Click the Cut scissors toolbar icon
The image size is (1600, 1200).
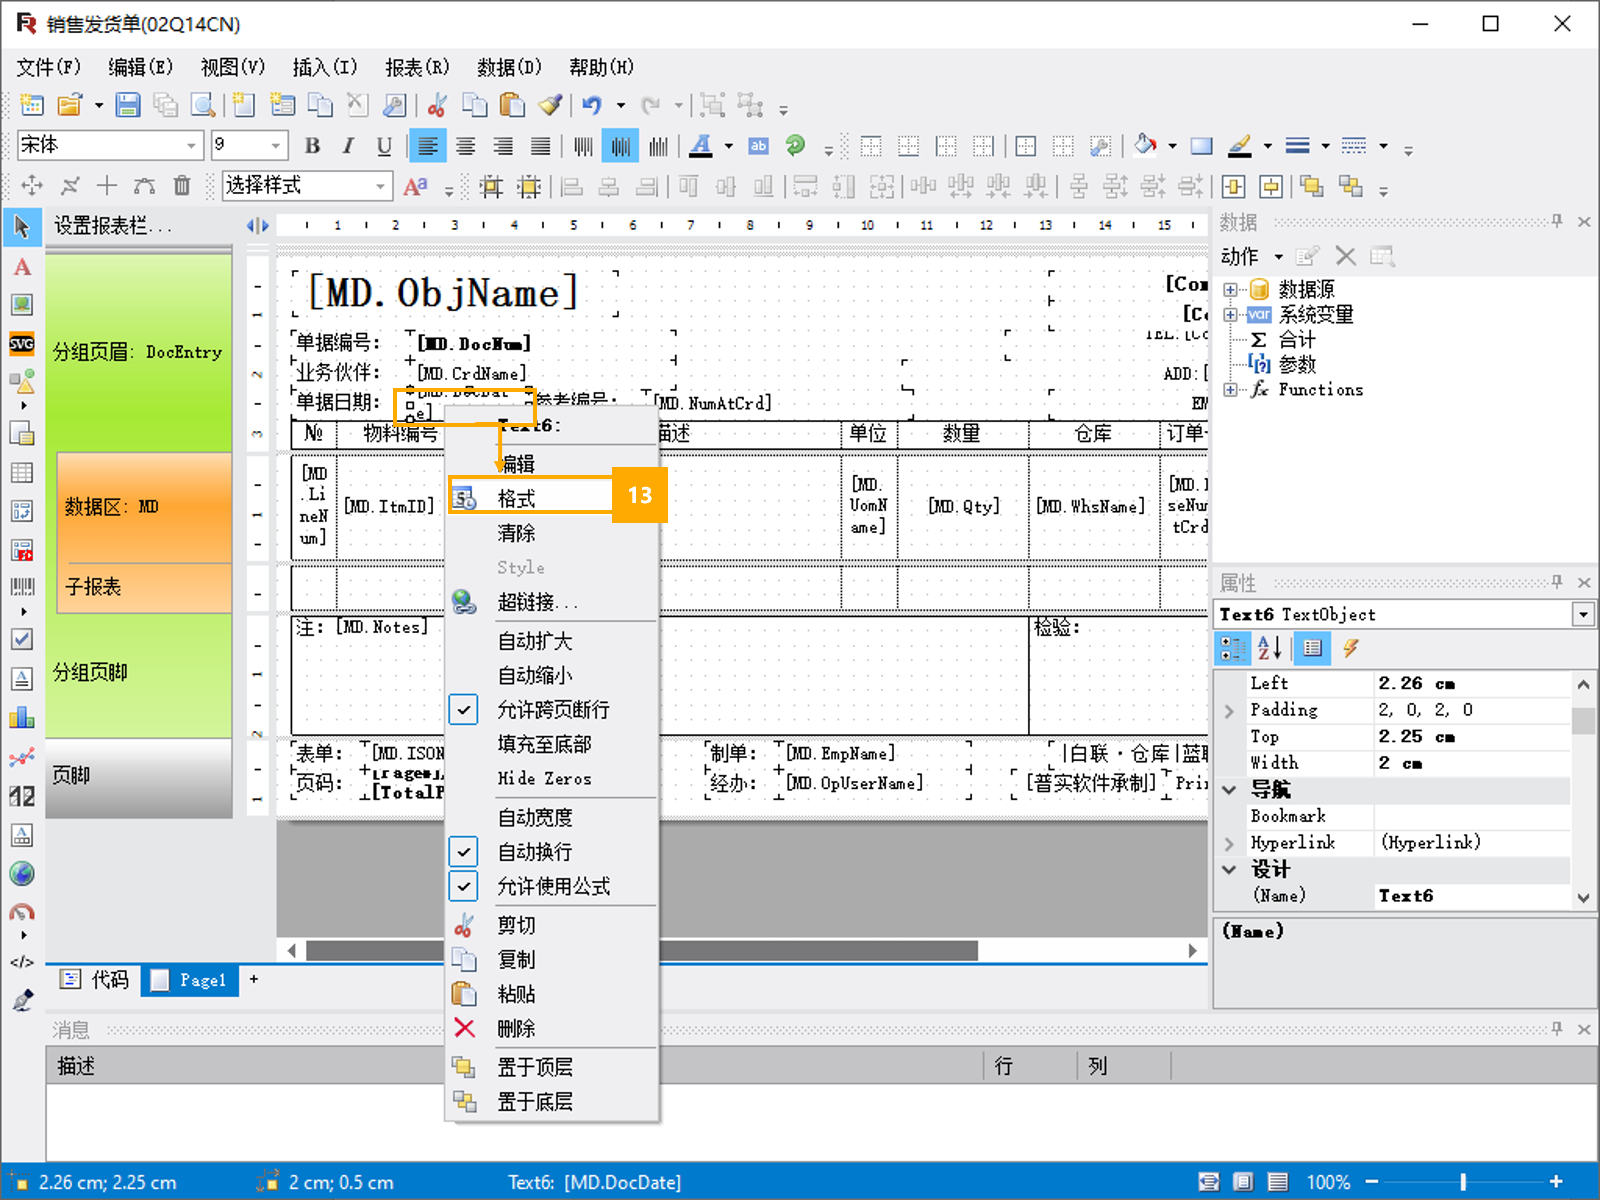tap(437, 105)
